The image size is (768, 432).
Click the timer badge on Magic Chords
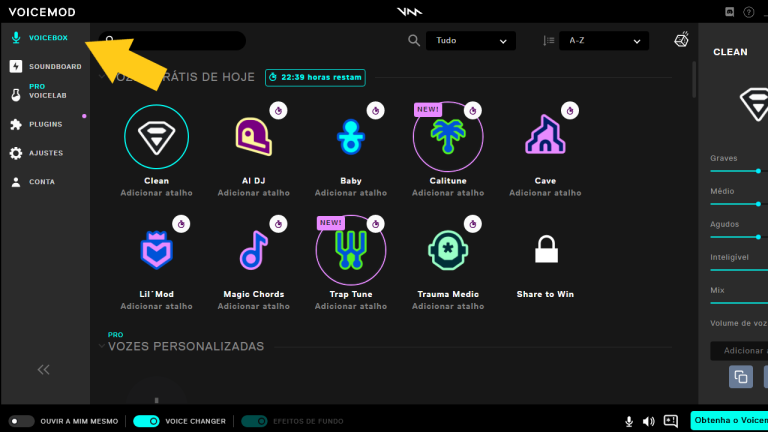pos(278,224)
